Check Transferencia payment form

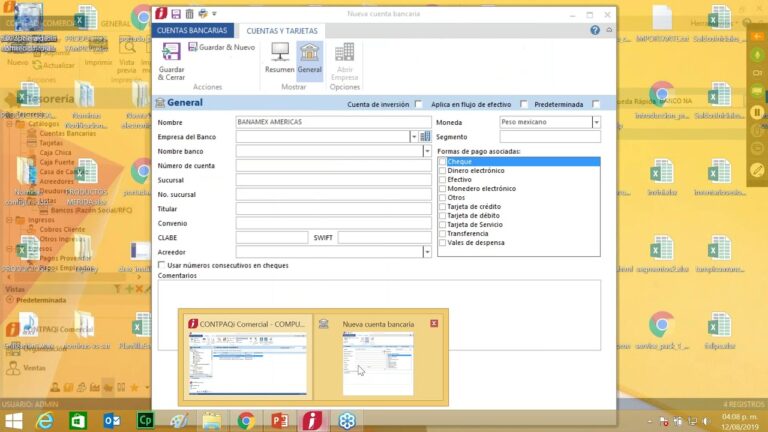click(442, 234)
